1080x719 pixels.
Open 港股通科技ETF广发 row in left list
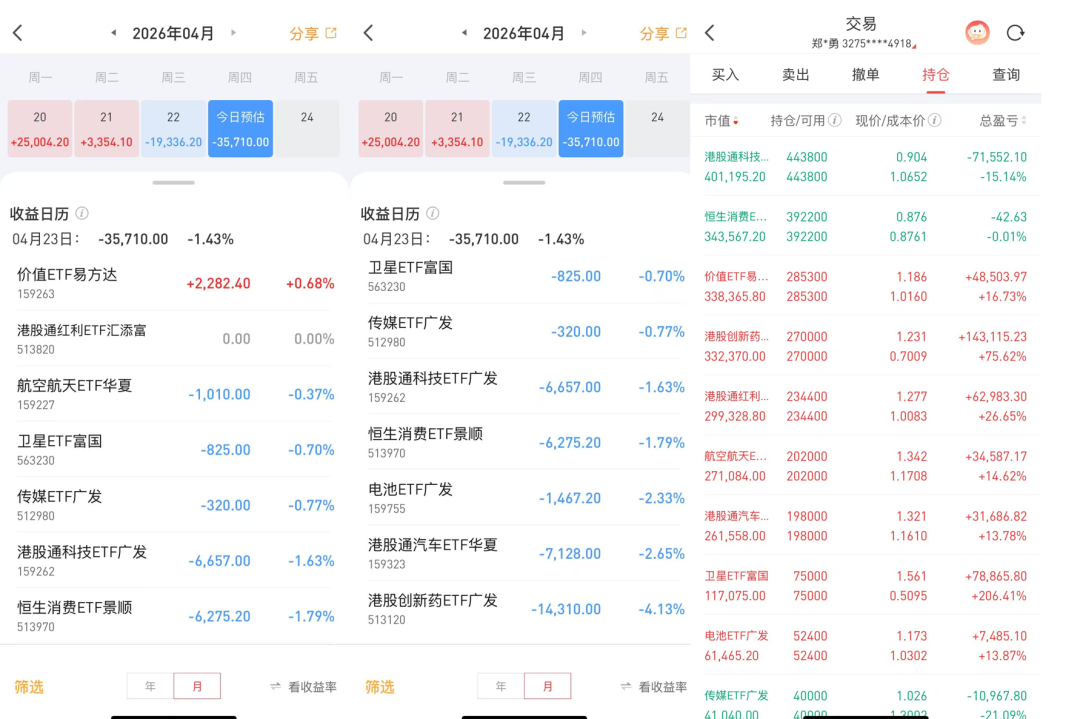click(175, 560)
